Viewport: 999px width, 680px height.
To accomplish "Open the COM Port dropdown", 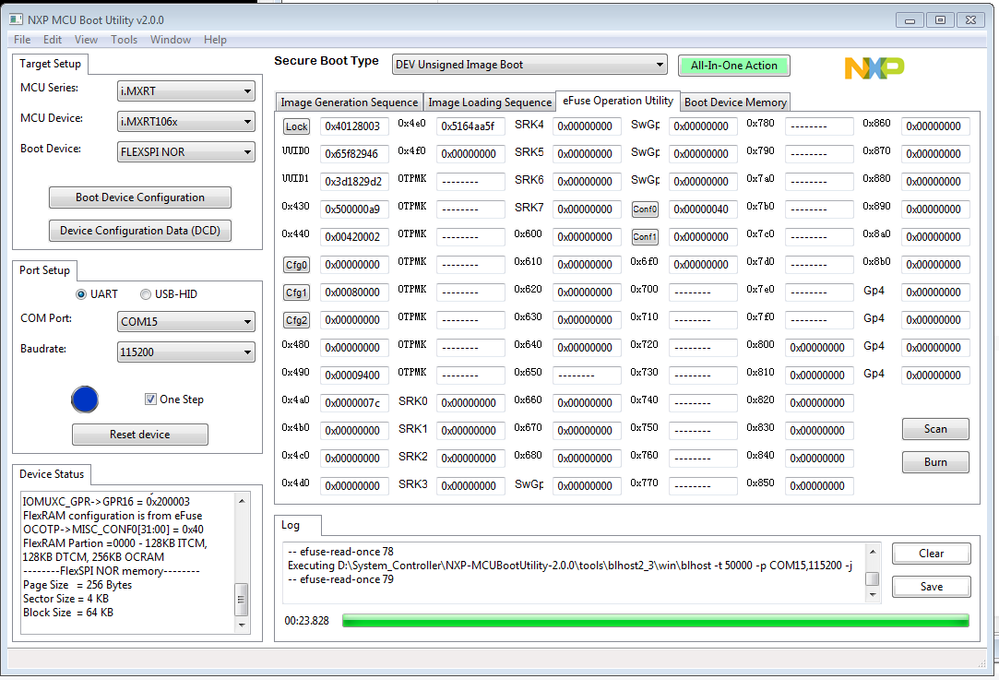I will click(x=186, y=321).
